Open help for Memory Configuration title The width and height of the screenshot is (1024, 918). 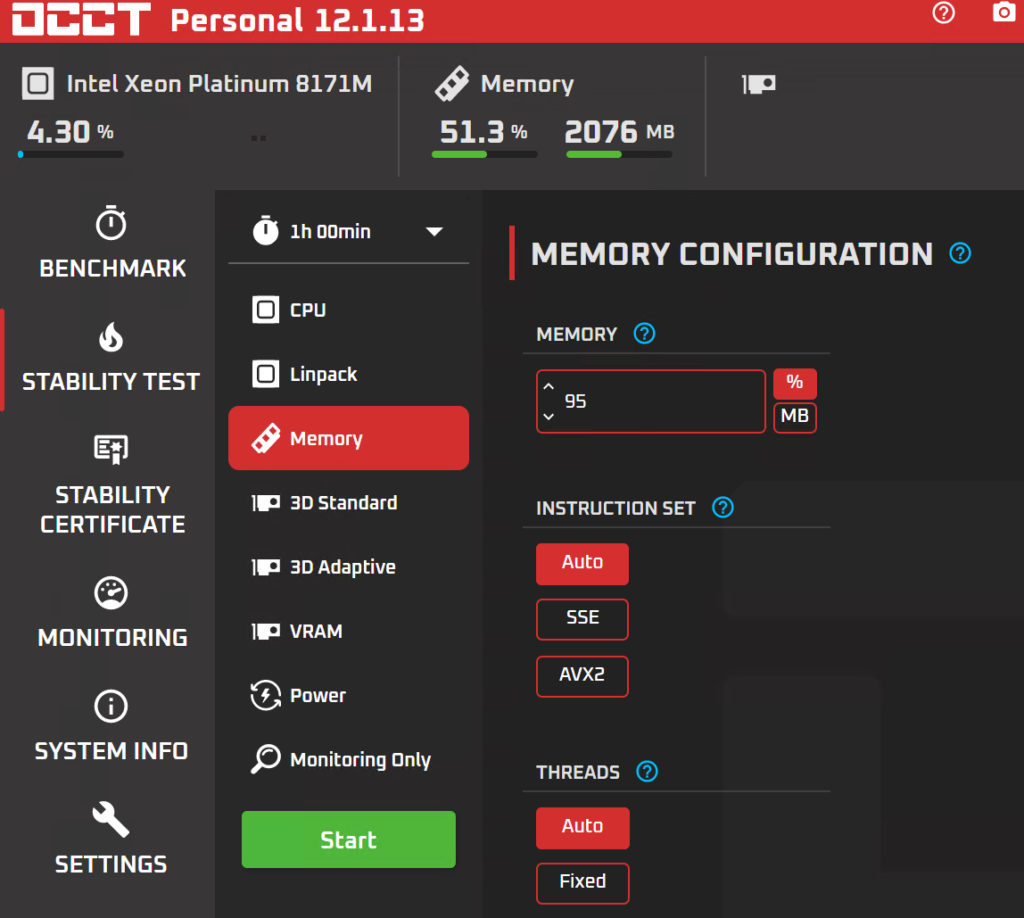click(960, 253)
